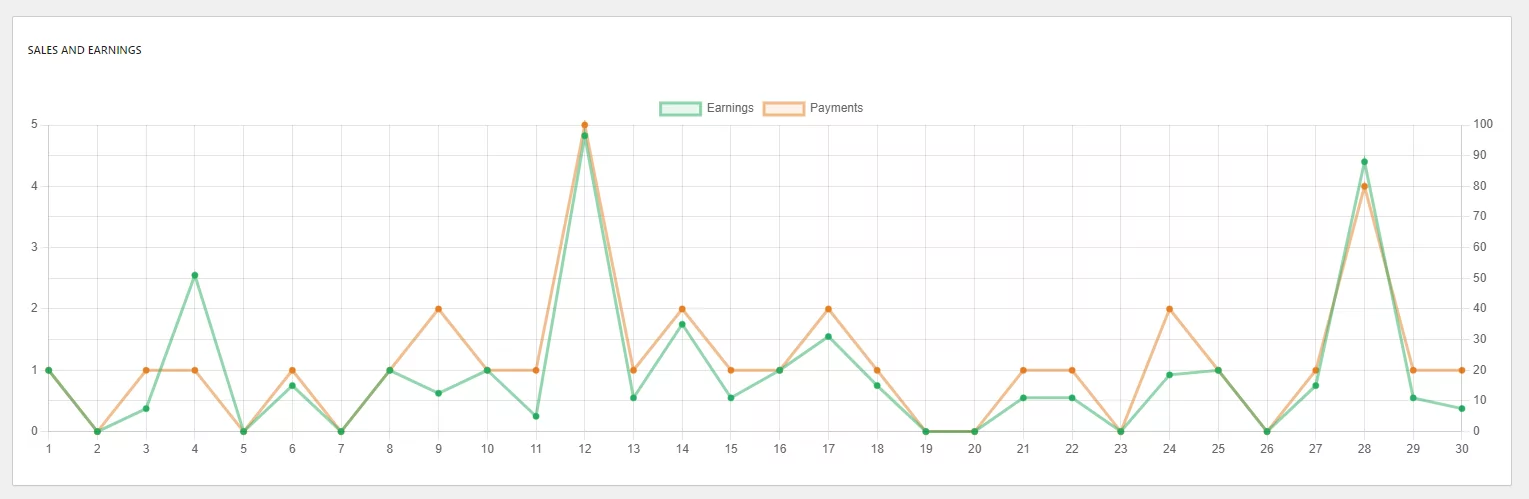Select the Earnings data point at day 3

(x=146, y=408)
